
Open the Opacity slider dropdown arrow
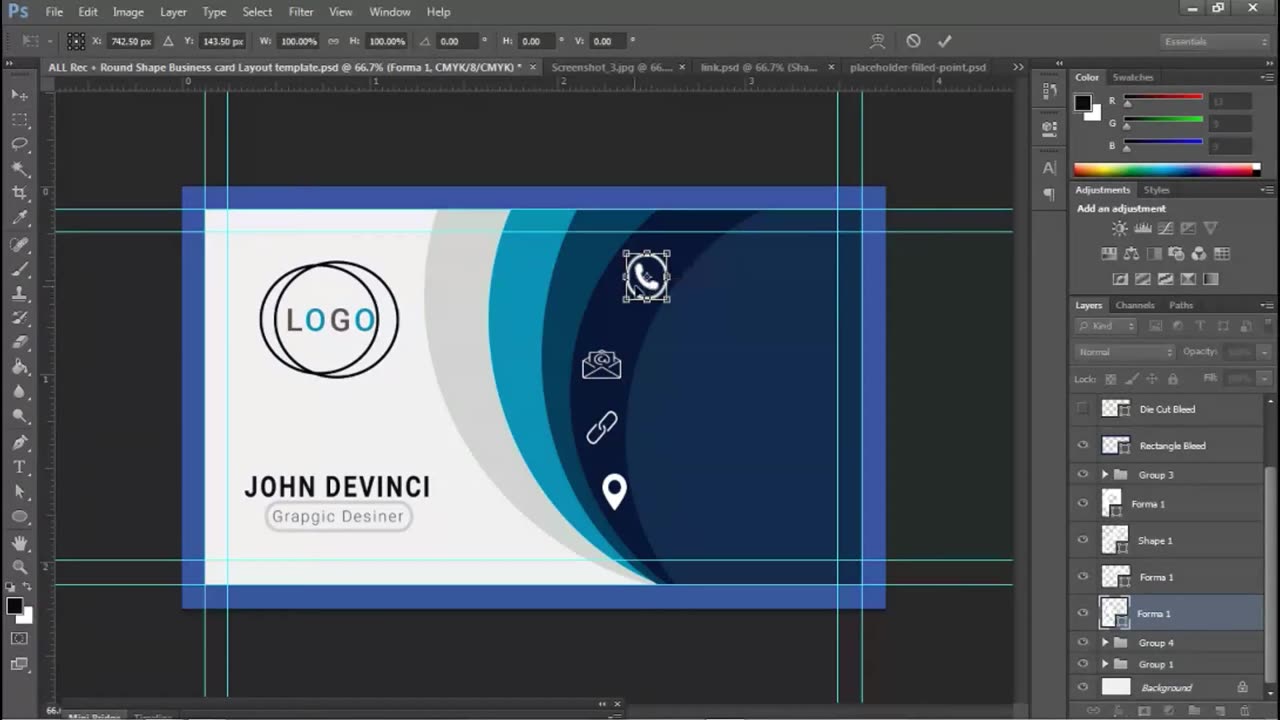coord(1263,352)
